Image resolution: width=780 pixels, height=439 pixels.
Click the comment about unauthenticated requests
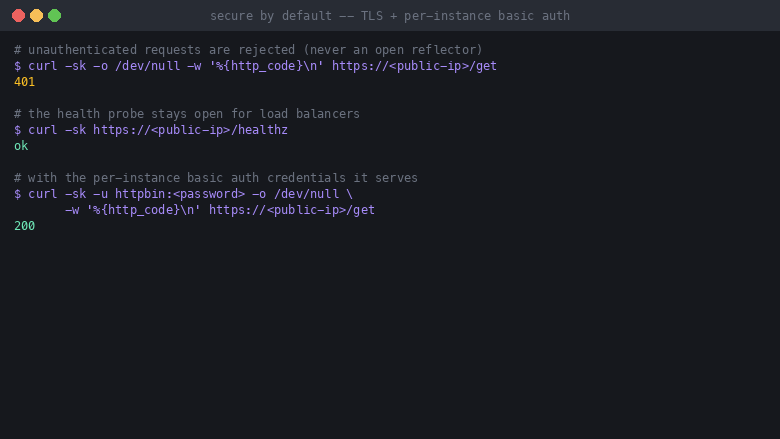(248, 50)
